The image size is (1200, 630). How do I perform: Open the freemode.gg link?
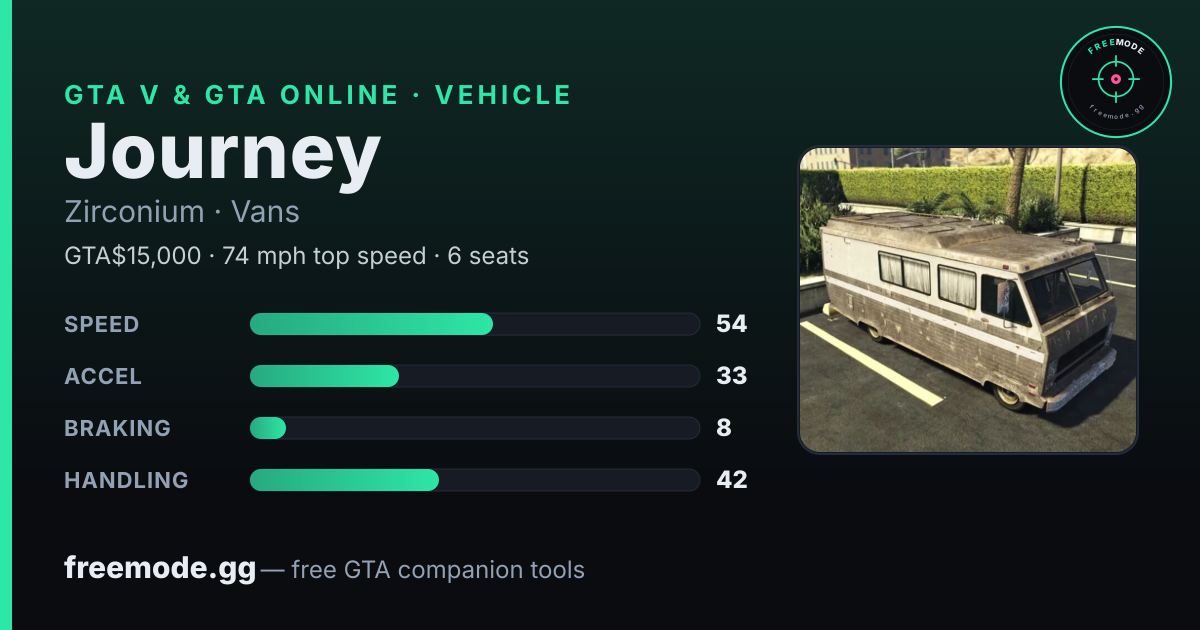point(160,569)
